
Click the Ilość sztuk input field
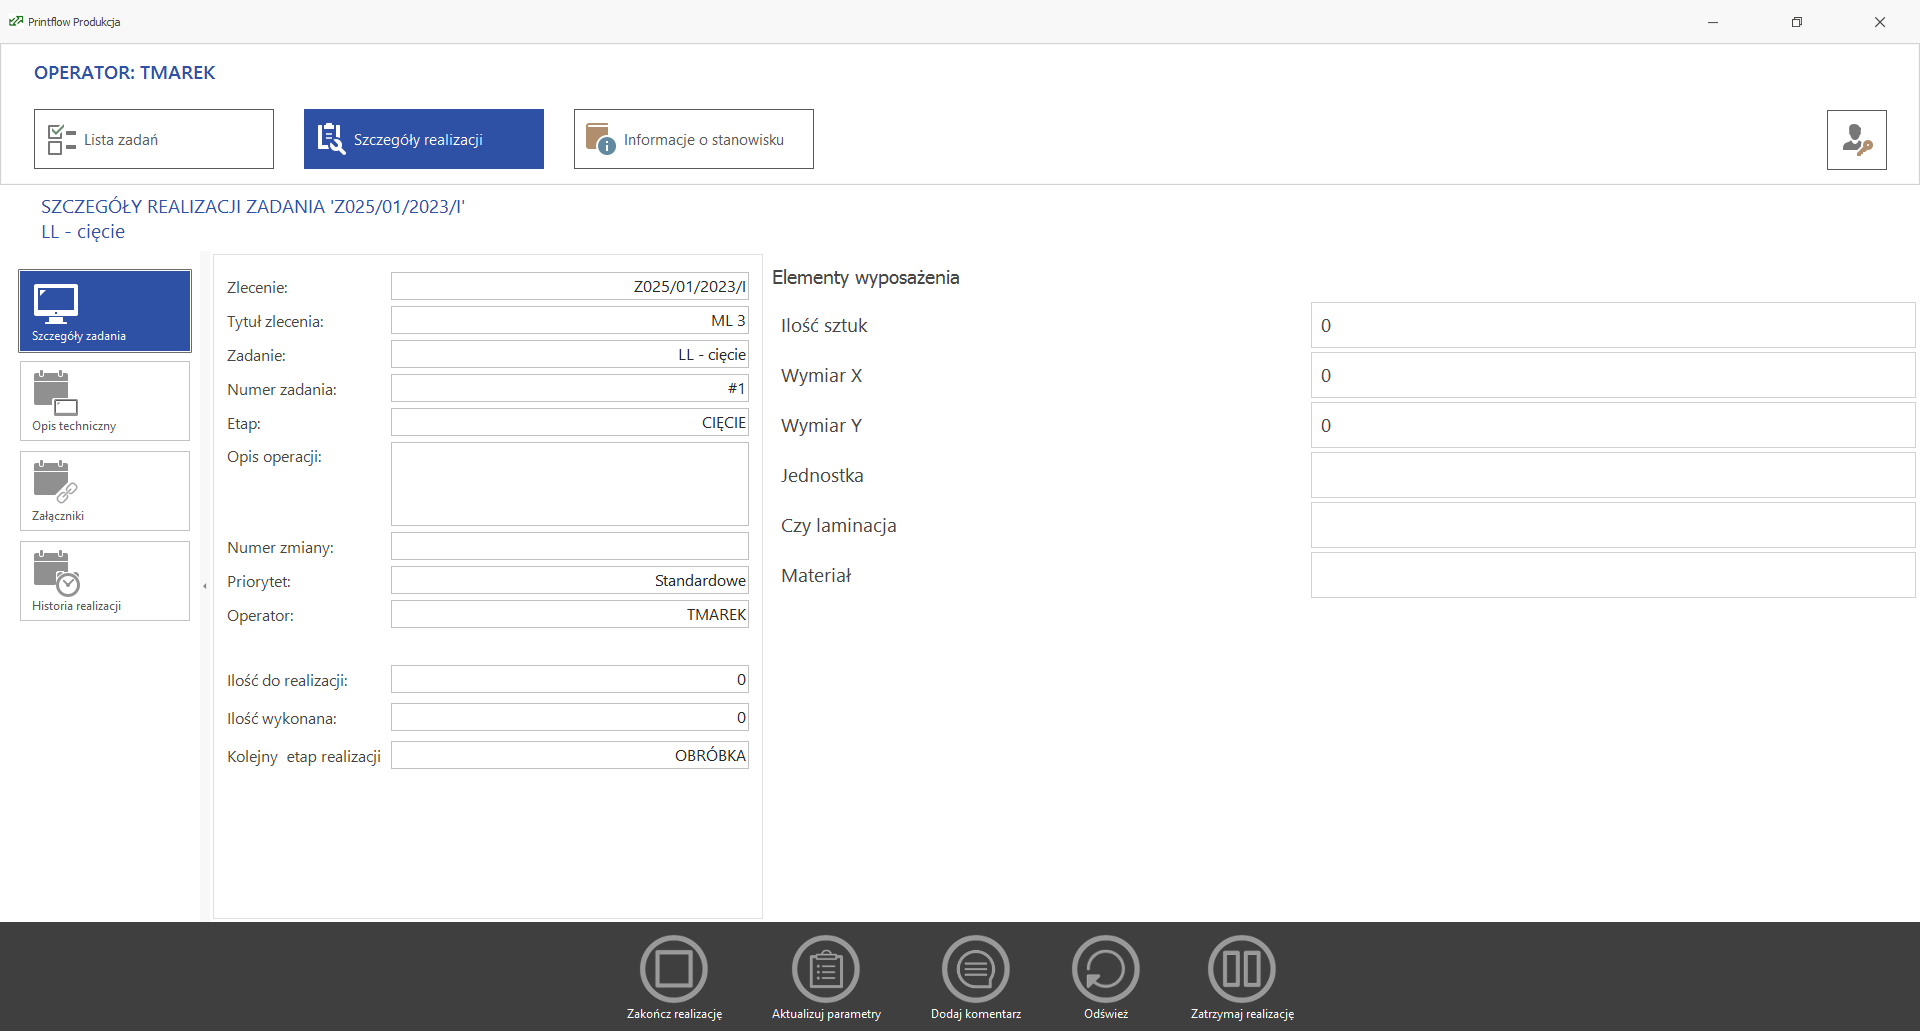pyautogui.click(x=1612, y=326)
